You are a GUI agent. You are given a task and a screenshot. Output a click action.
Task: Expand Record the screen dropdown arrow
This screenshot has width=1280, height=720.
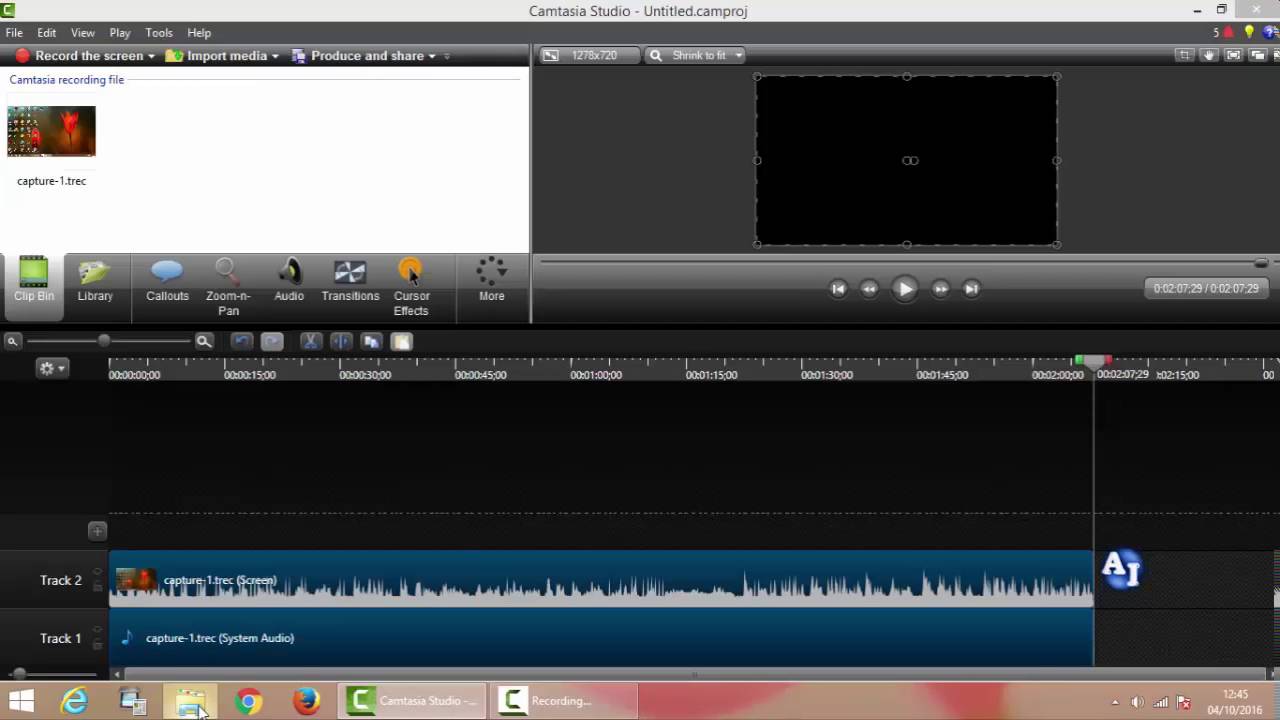coord(151,56)
